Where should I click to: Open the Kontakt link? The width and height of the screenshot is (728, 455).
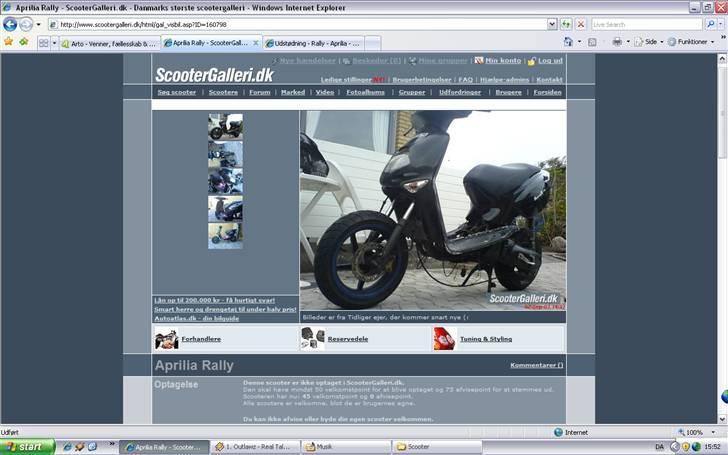tap(549, 79)
